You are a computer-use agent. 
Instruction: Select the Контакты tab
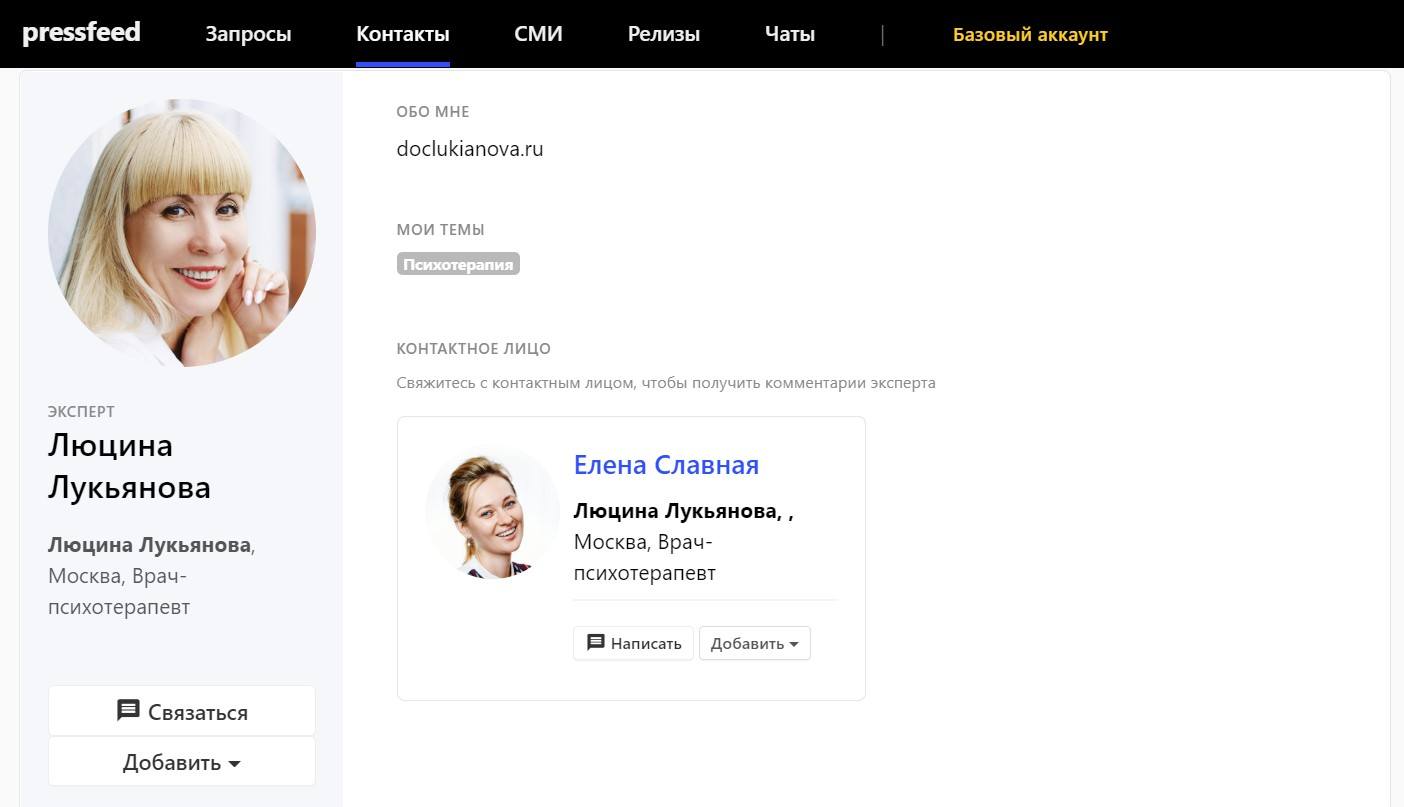pos(402,34)
